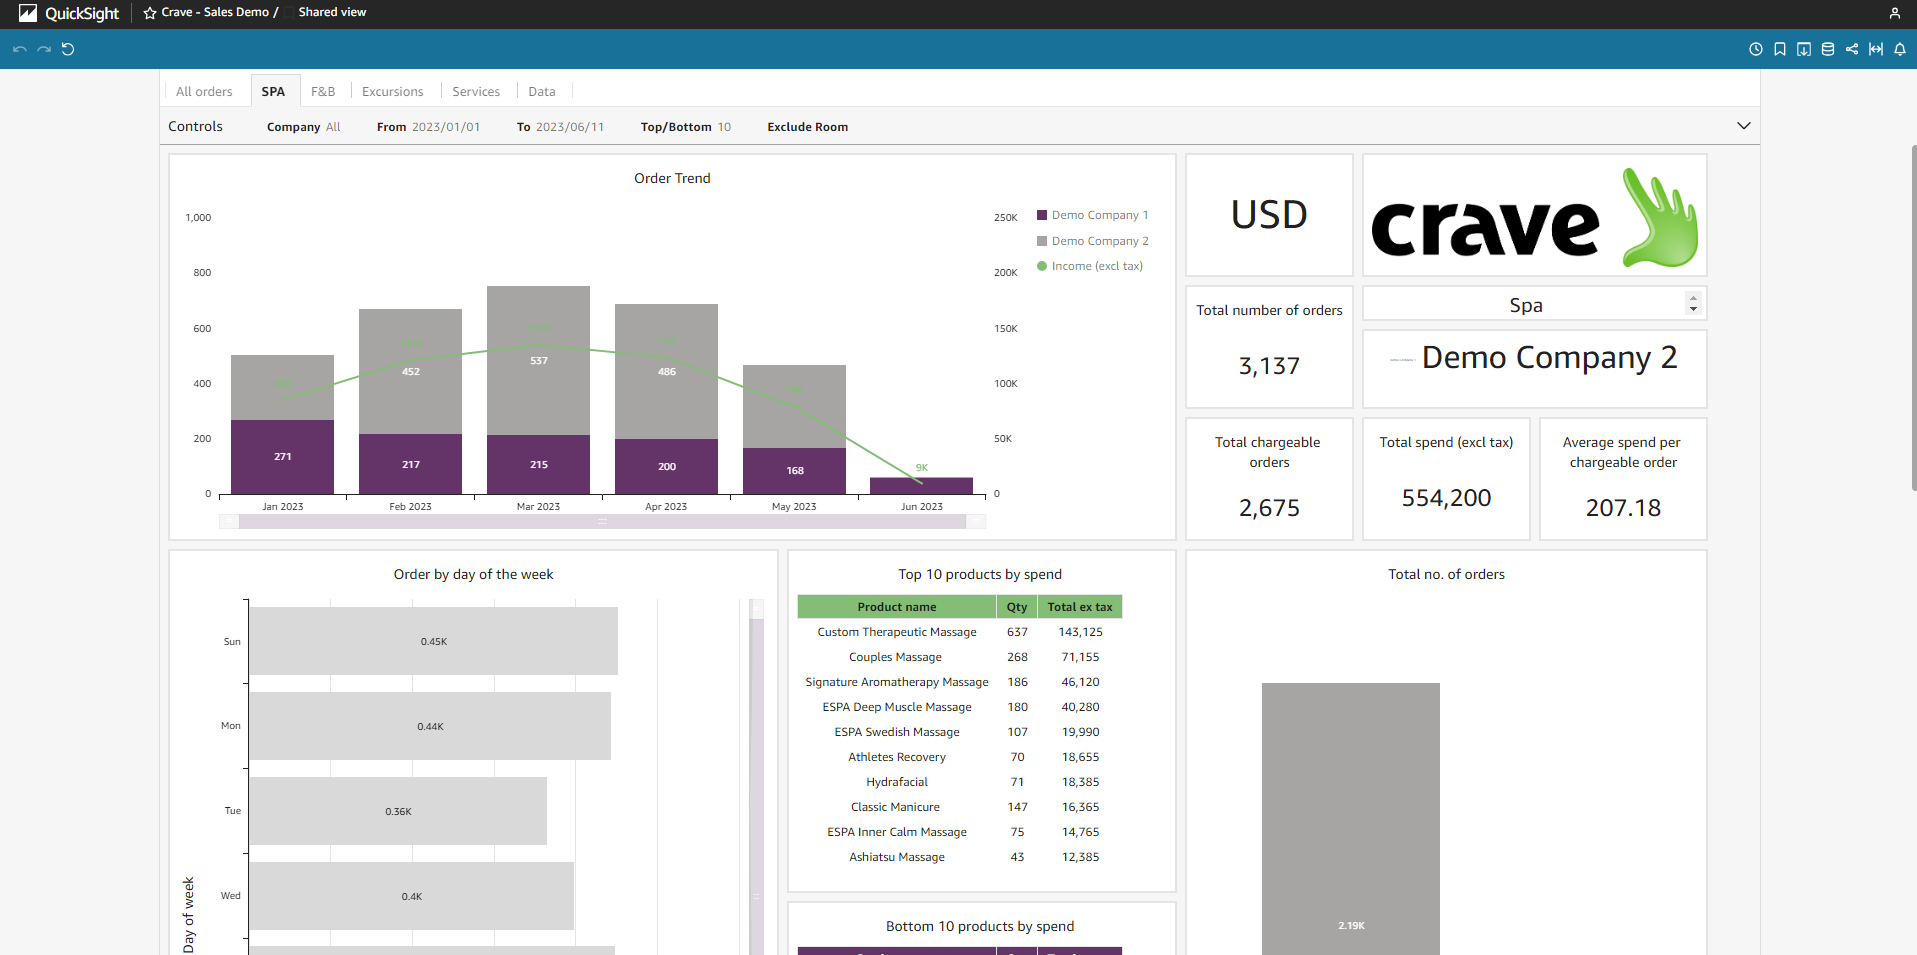Click the Hydrafacial row
1917x955 pixels.
point(960,782)
